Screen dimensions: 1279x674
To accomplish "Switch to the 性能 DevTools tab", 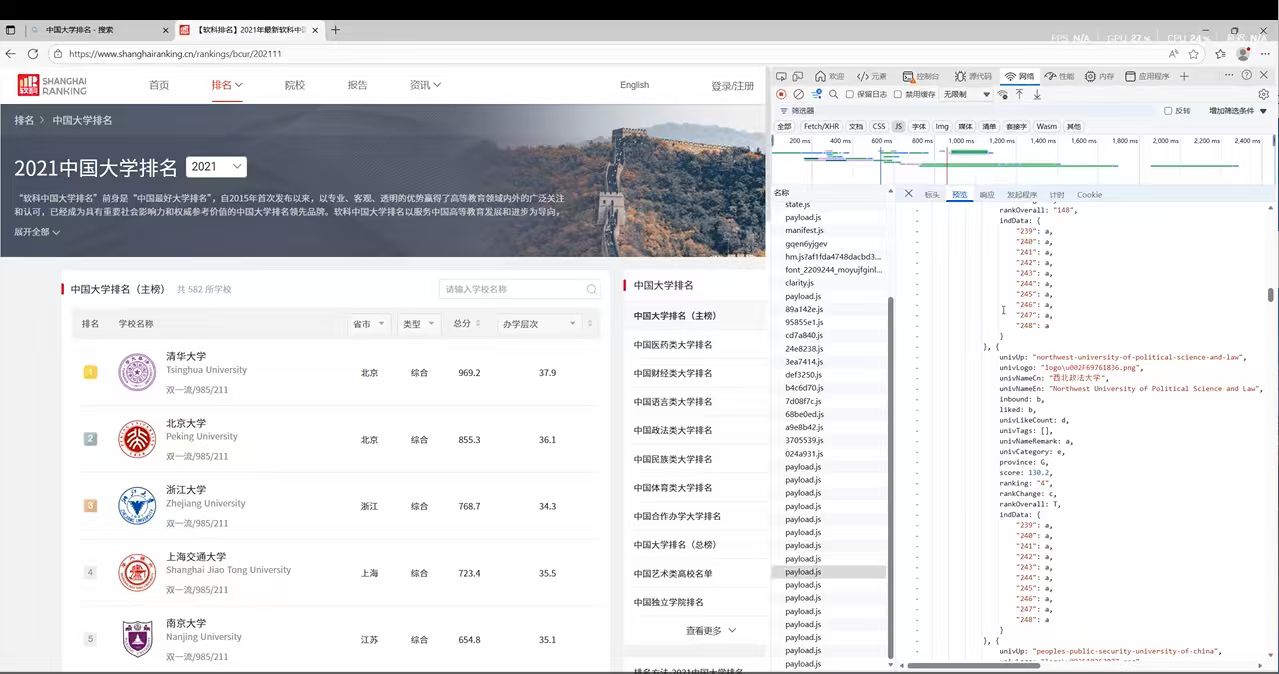I will 1060,76.
